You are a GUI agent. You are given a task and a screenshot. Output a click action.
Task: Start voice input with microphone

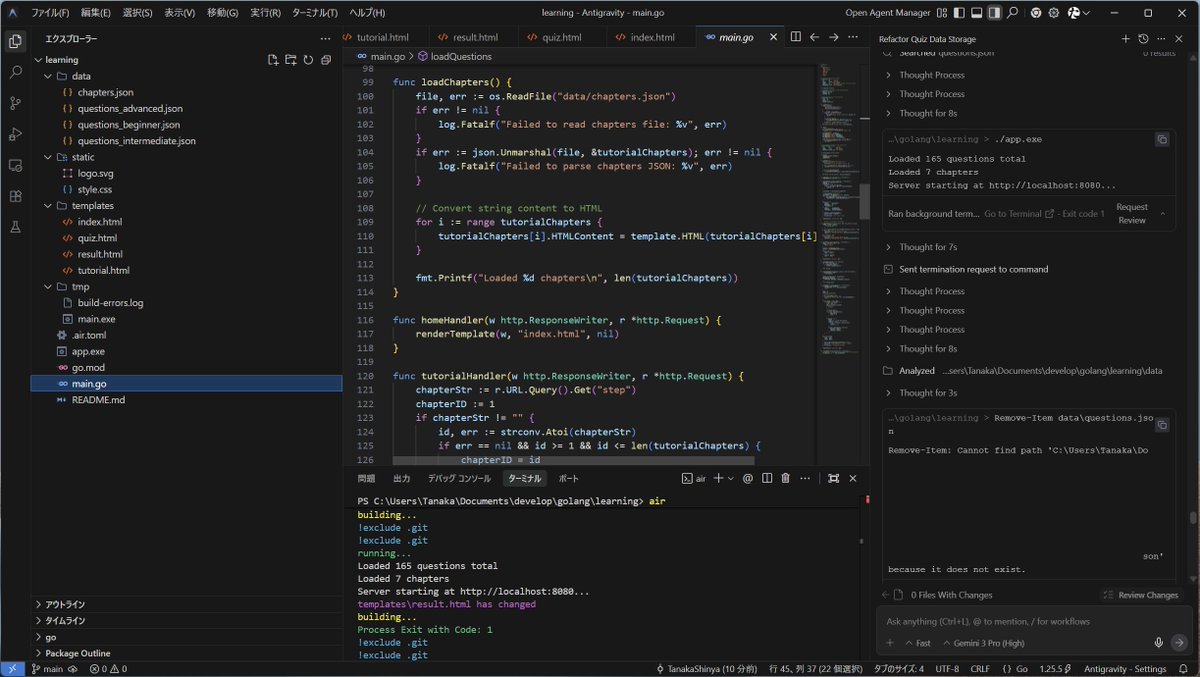point(1159,643)
